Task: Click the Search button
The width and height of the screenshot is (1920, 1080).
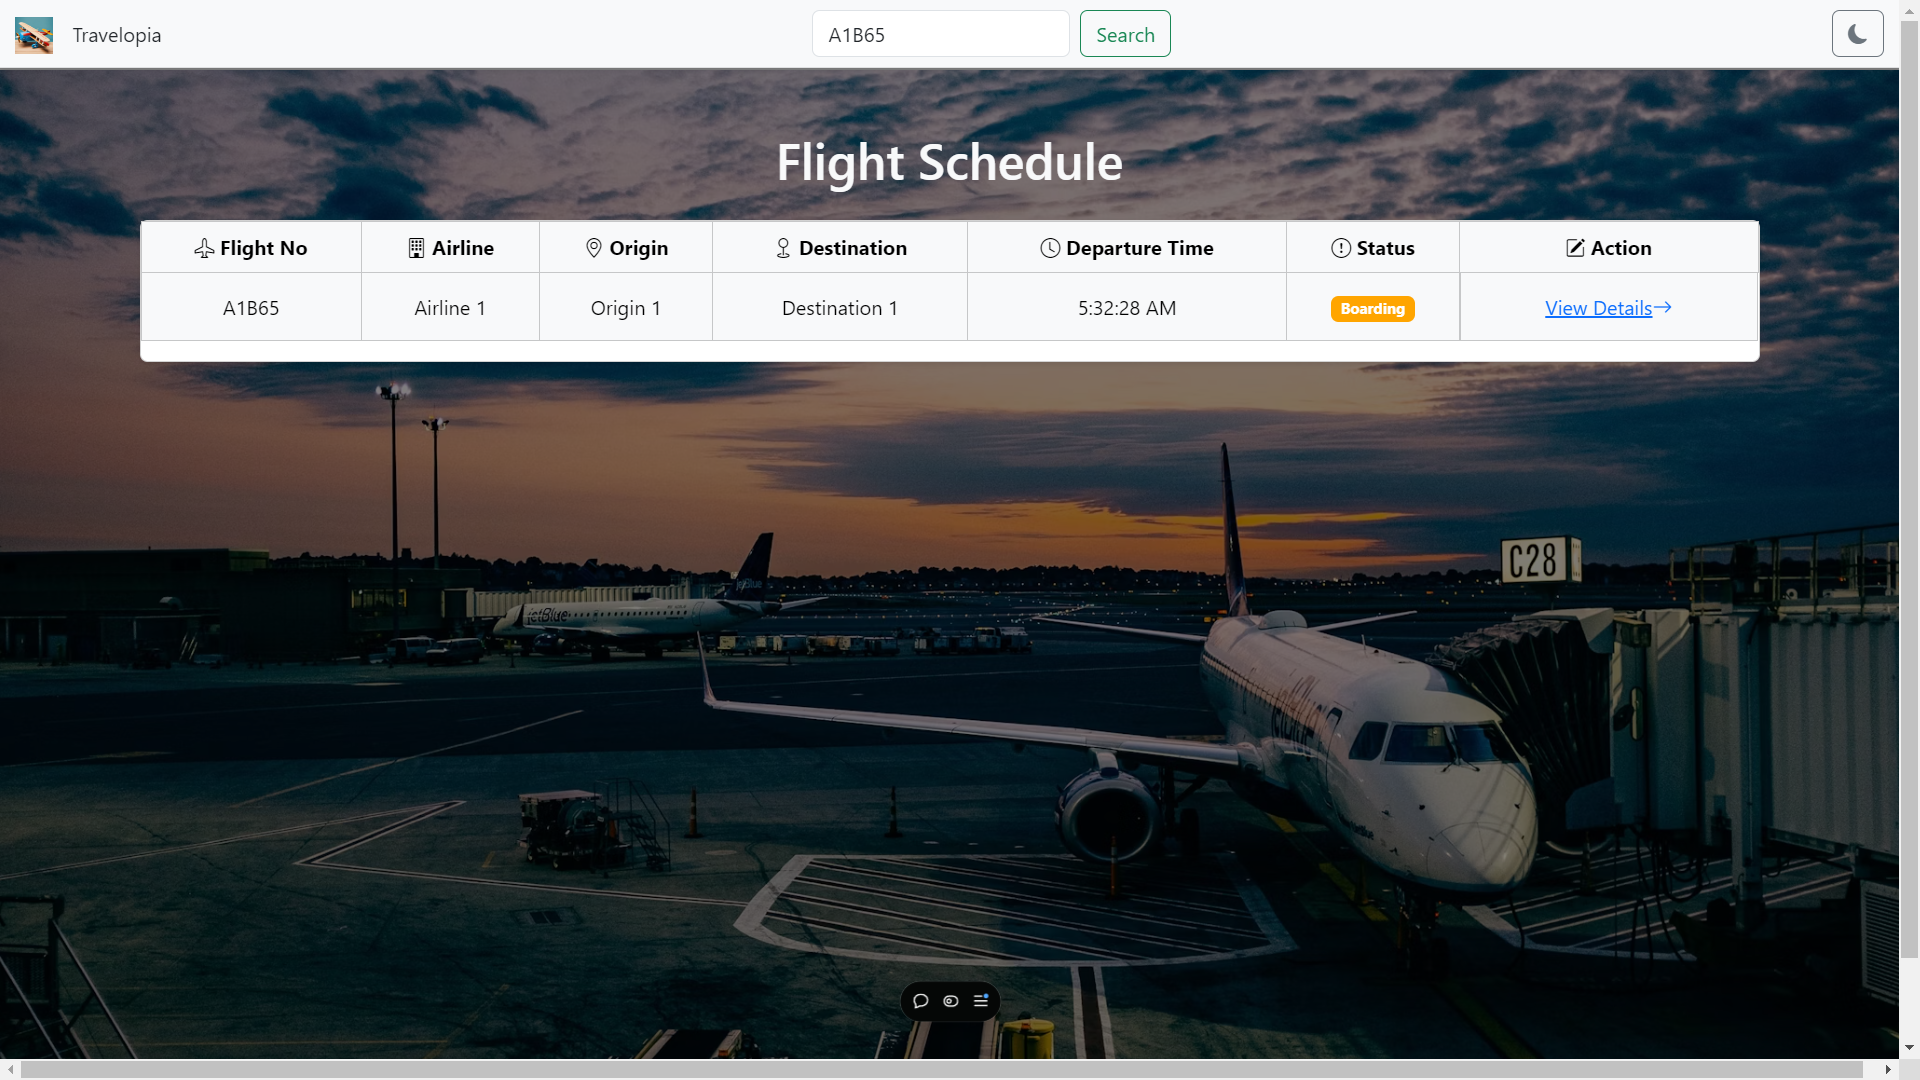Action: 1124,34
